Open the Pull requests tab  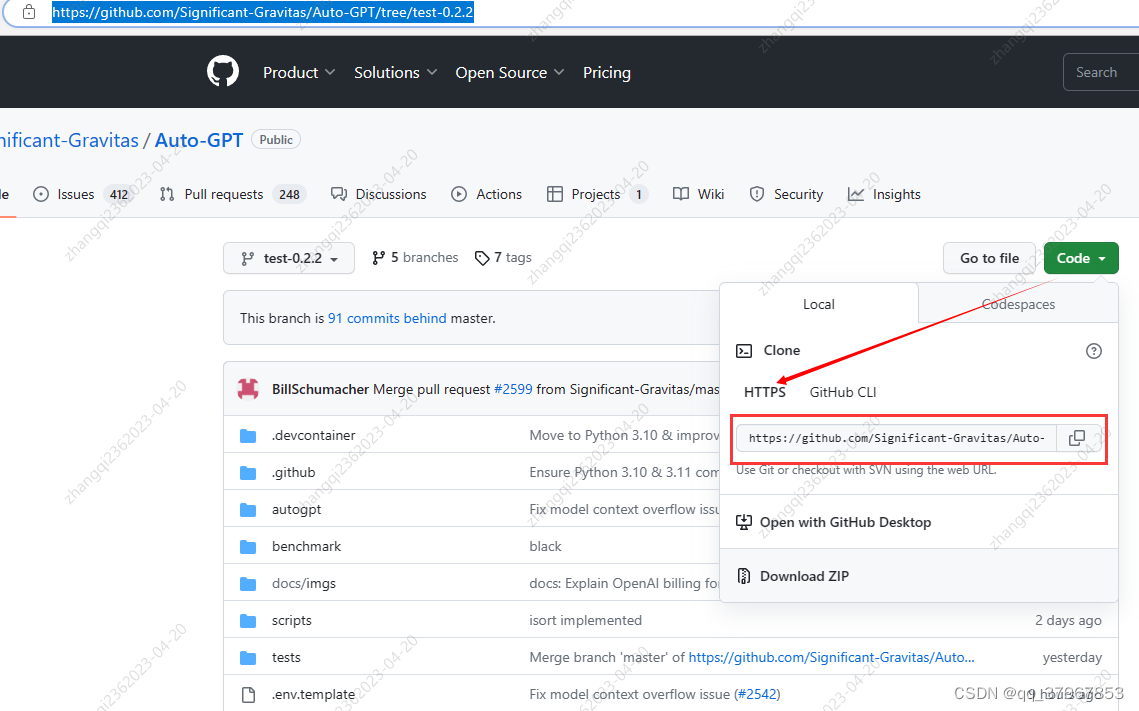(x=232, y=194)
